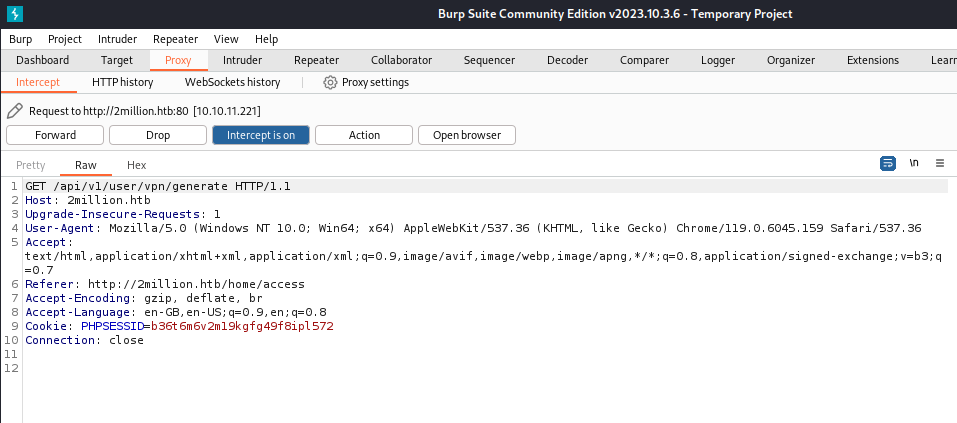Click the pencil edit icon beside request target
Viewport: 957px width, 423px height.
(x=14, y=111)
